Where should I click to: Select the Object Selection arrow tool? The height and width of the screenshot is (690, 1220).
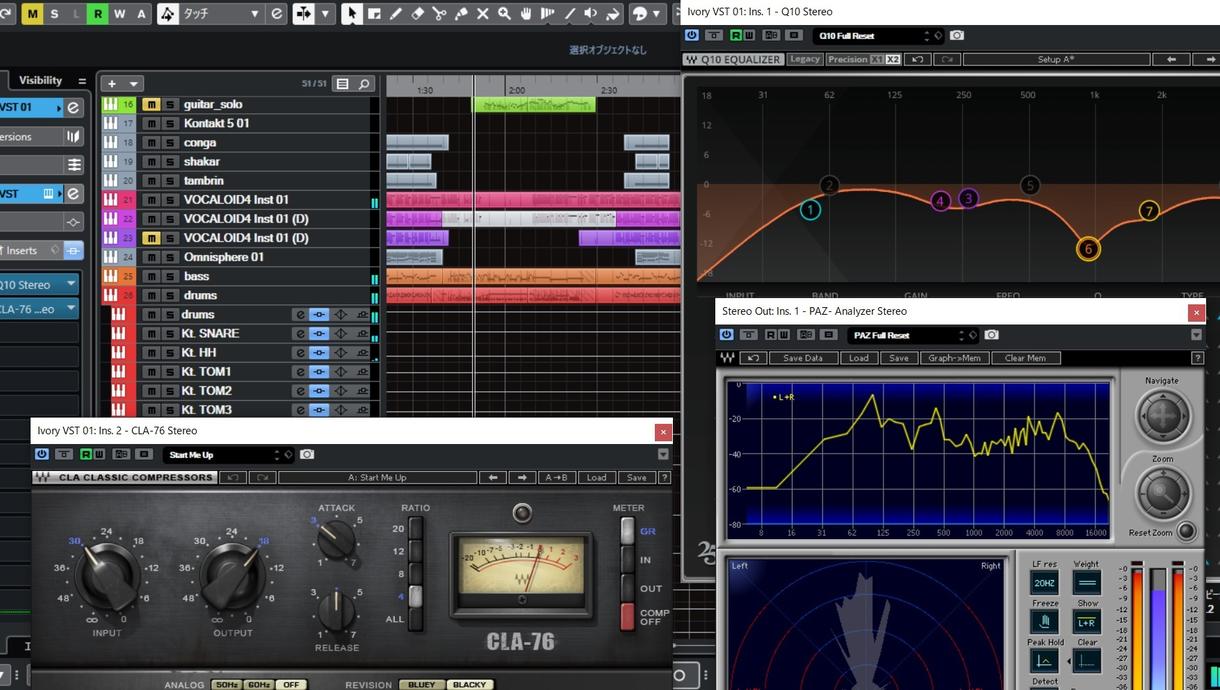coord(351,14)
